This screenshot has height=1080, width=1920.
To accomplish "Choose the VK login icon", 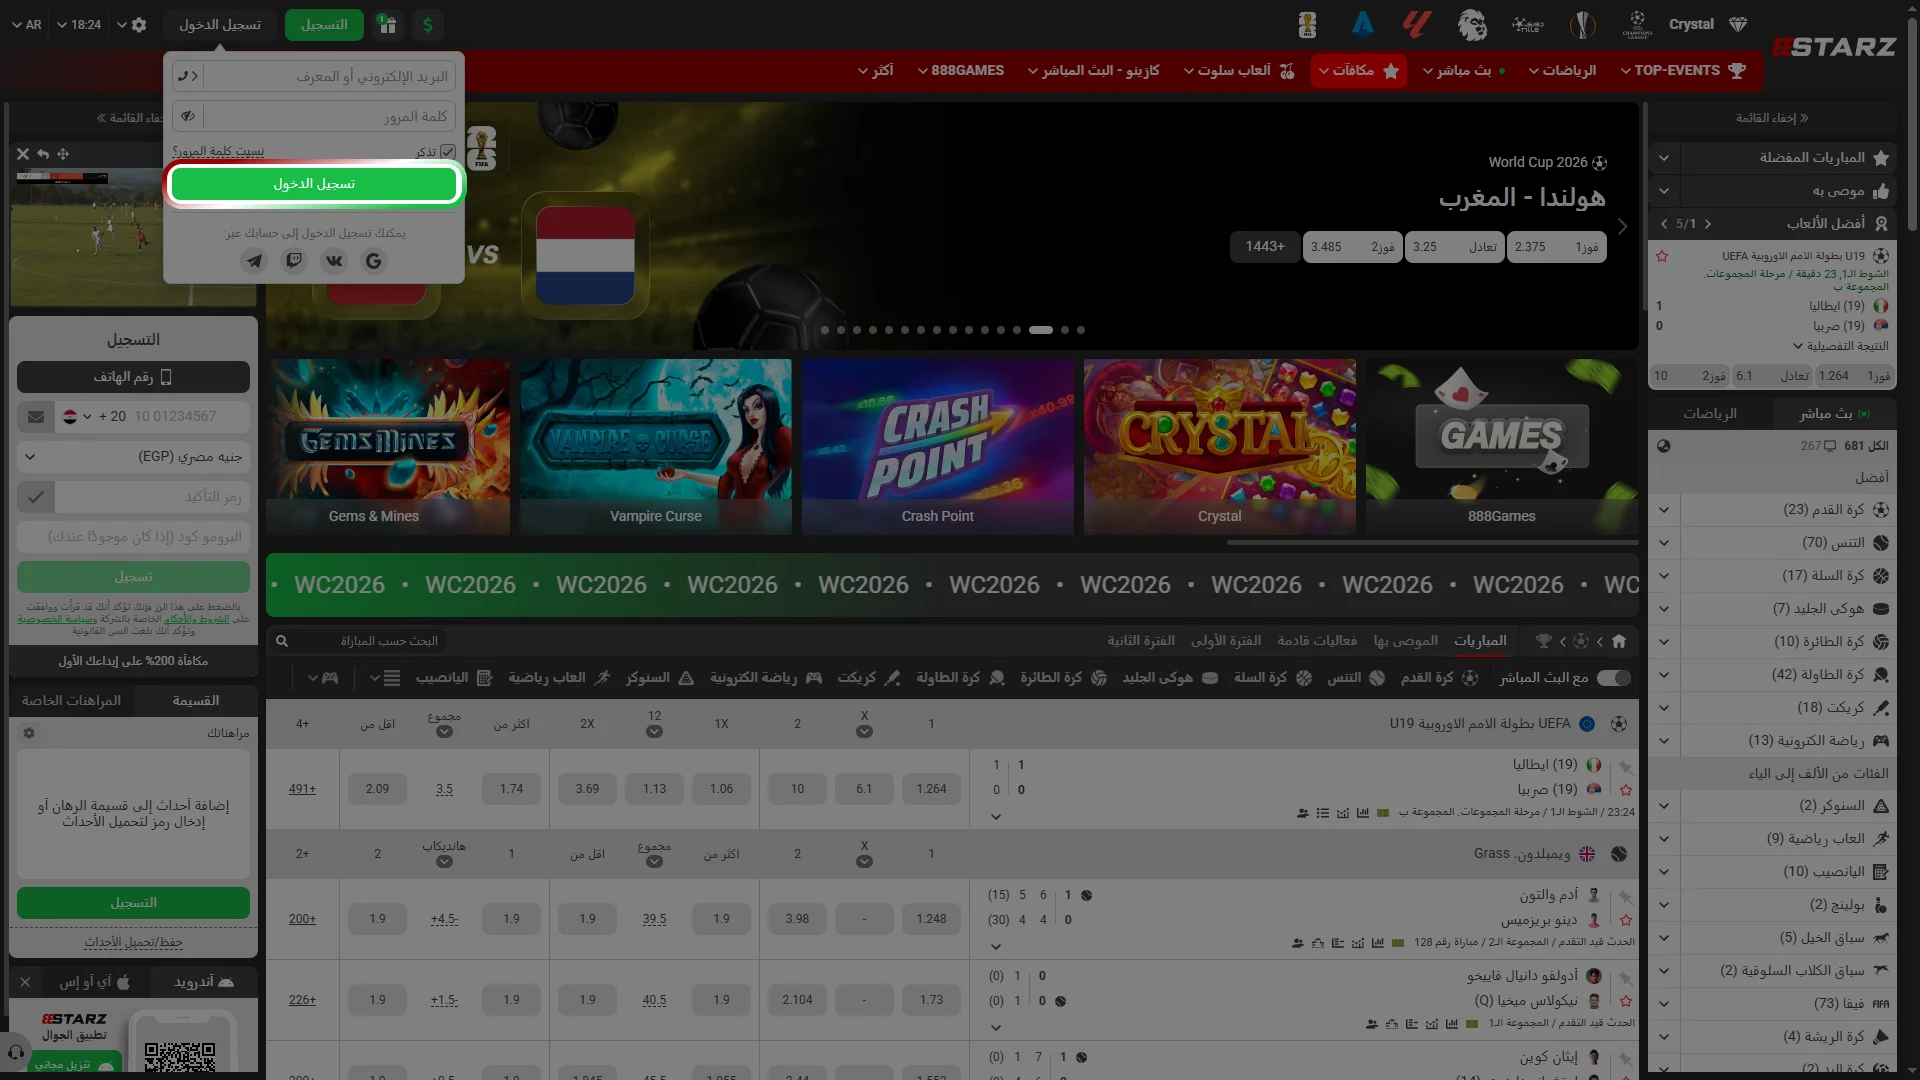I will 334,261.
